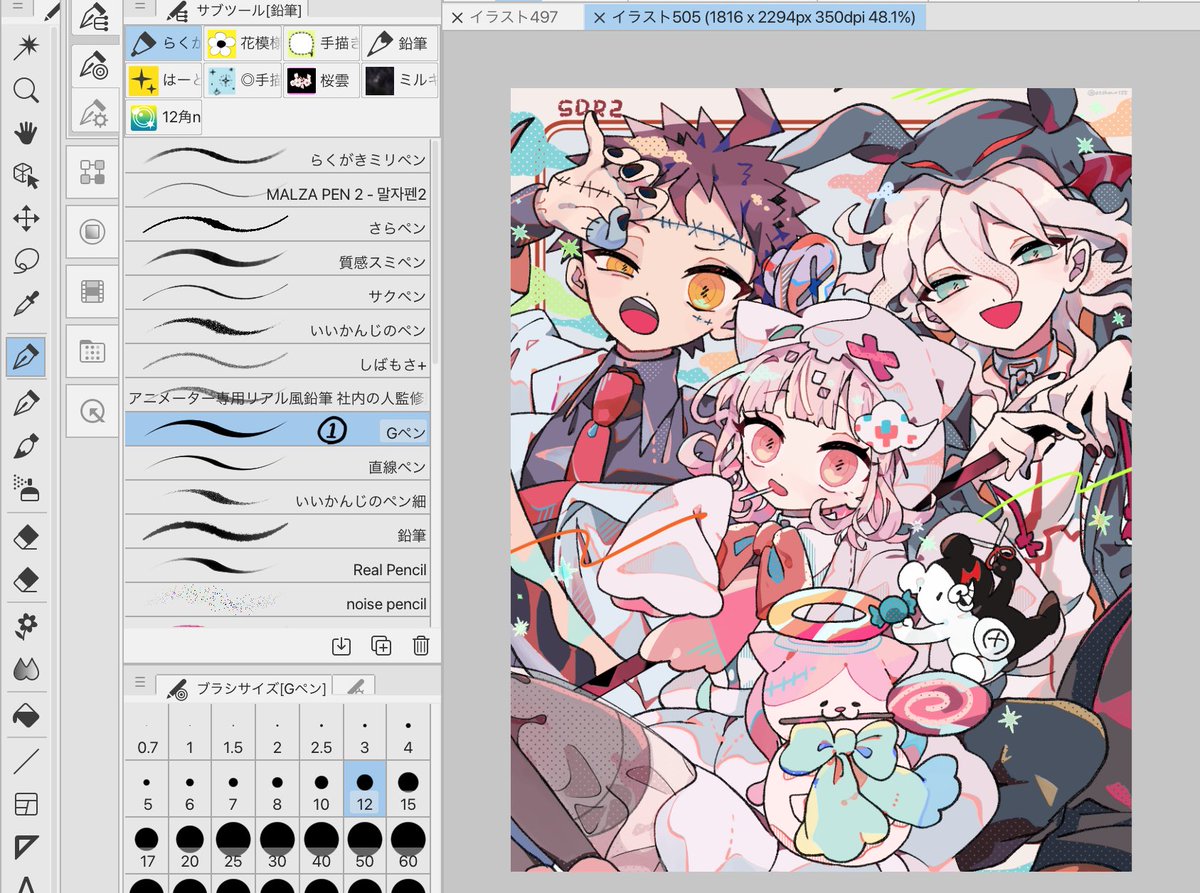Select the 手描き sub tool group
1200x893 pixels.
tap(321, 43)
